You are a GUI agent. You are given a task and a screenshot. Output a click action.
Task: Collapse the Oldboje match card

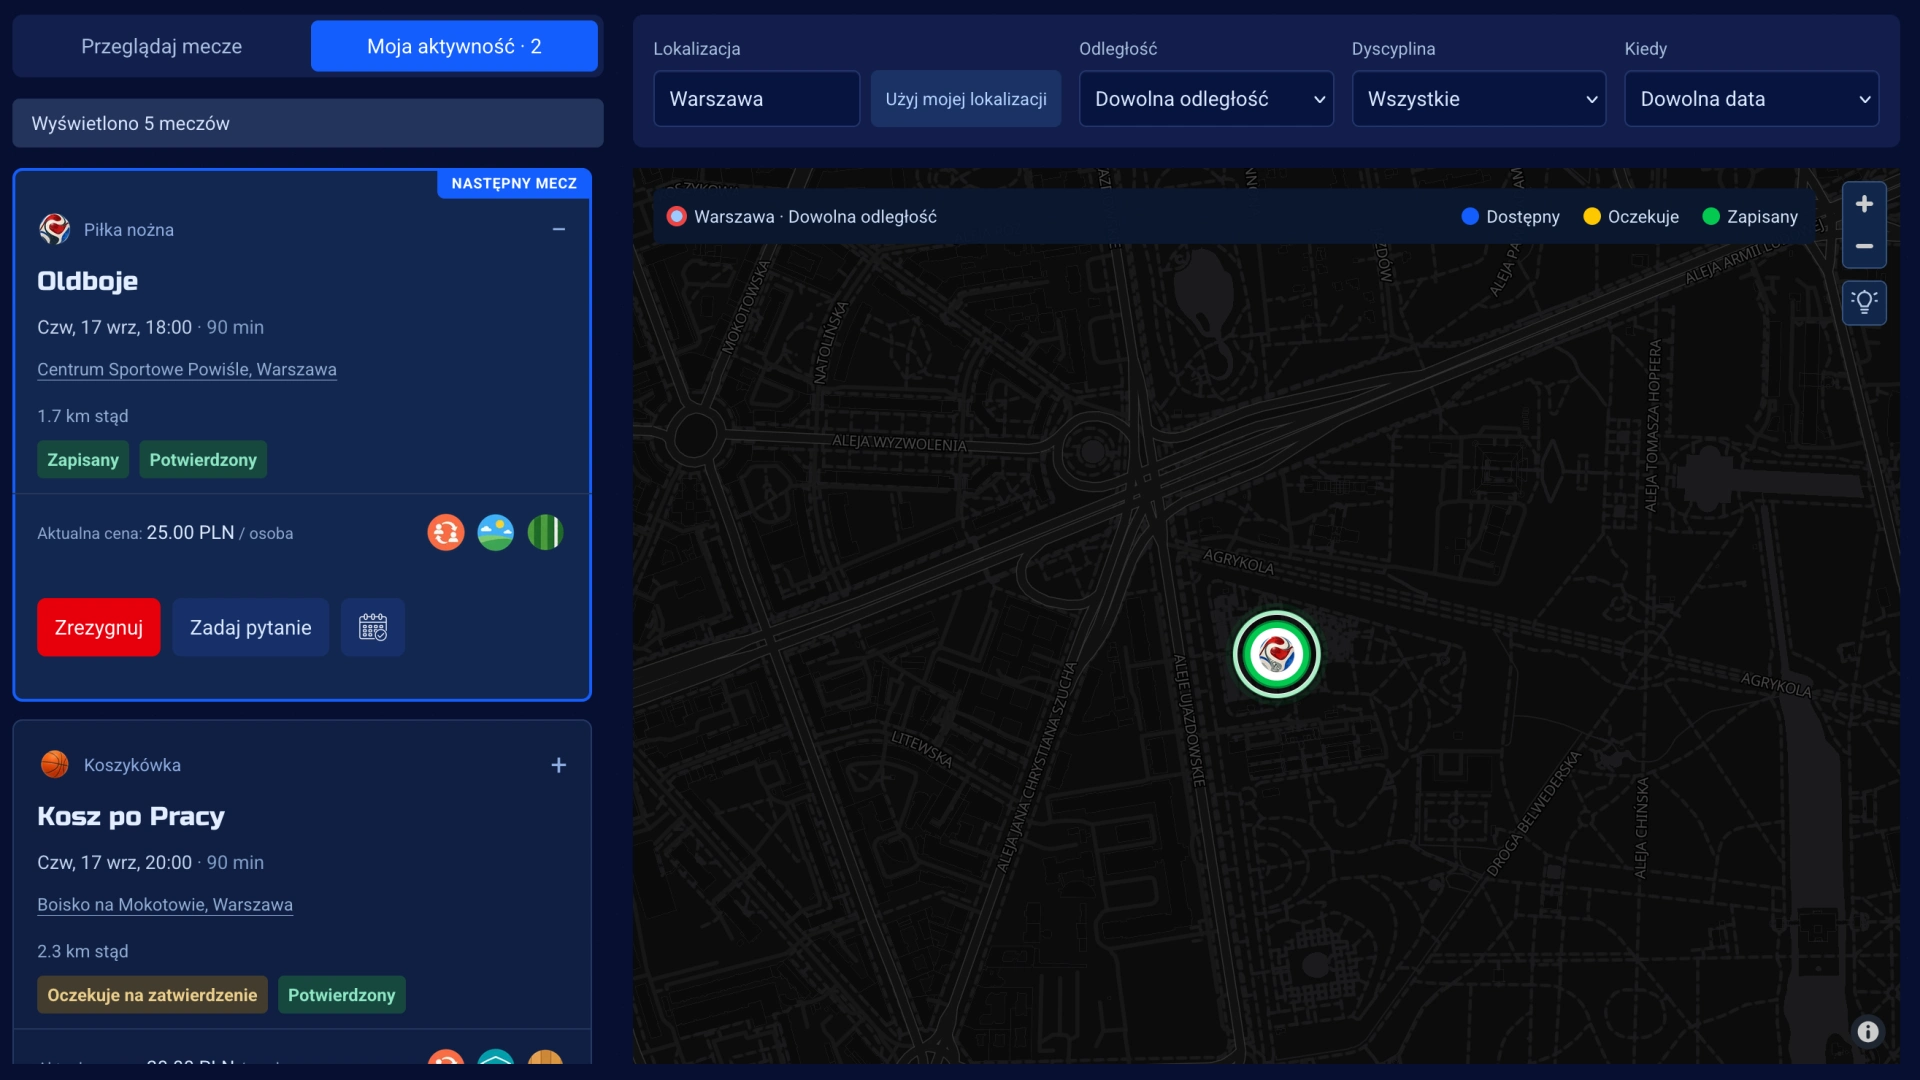tap(559, 230)
